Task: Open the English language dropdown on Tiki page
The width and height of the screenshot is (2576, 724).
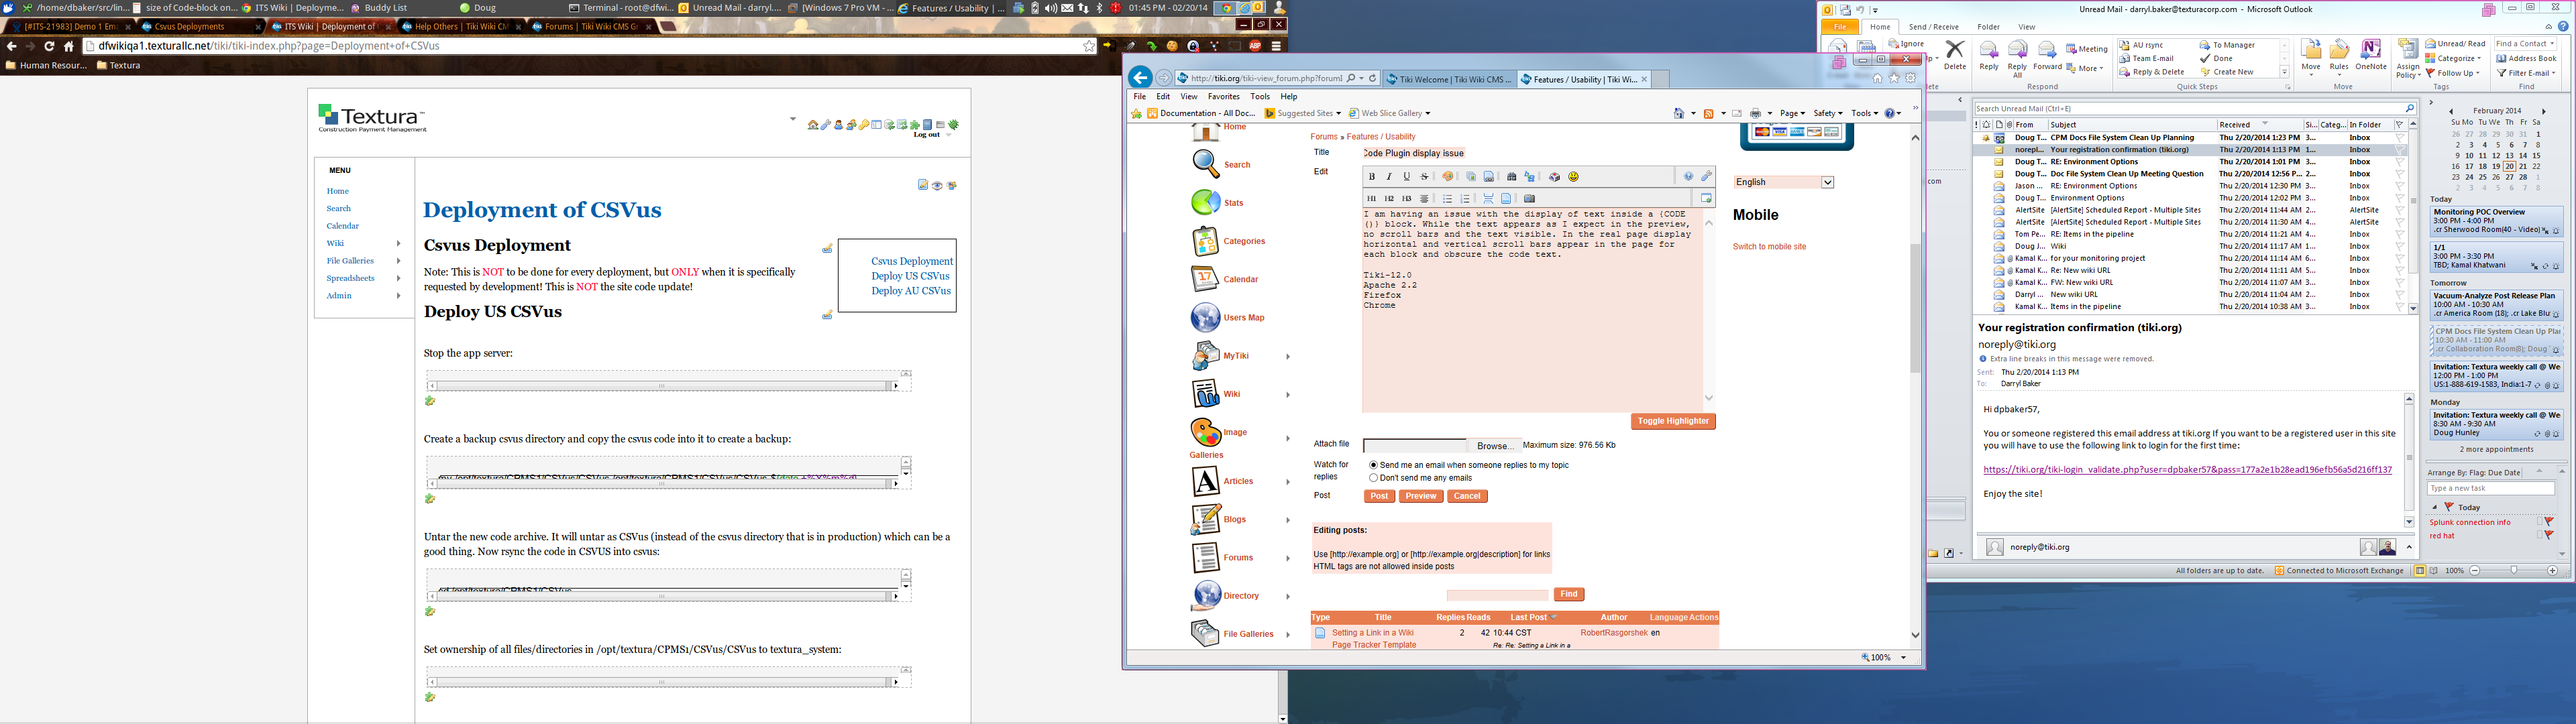Action: pyautogui.click(x=1784, y=182)
